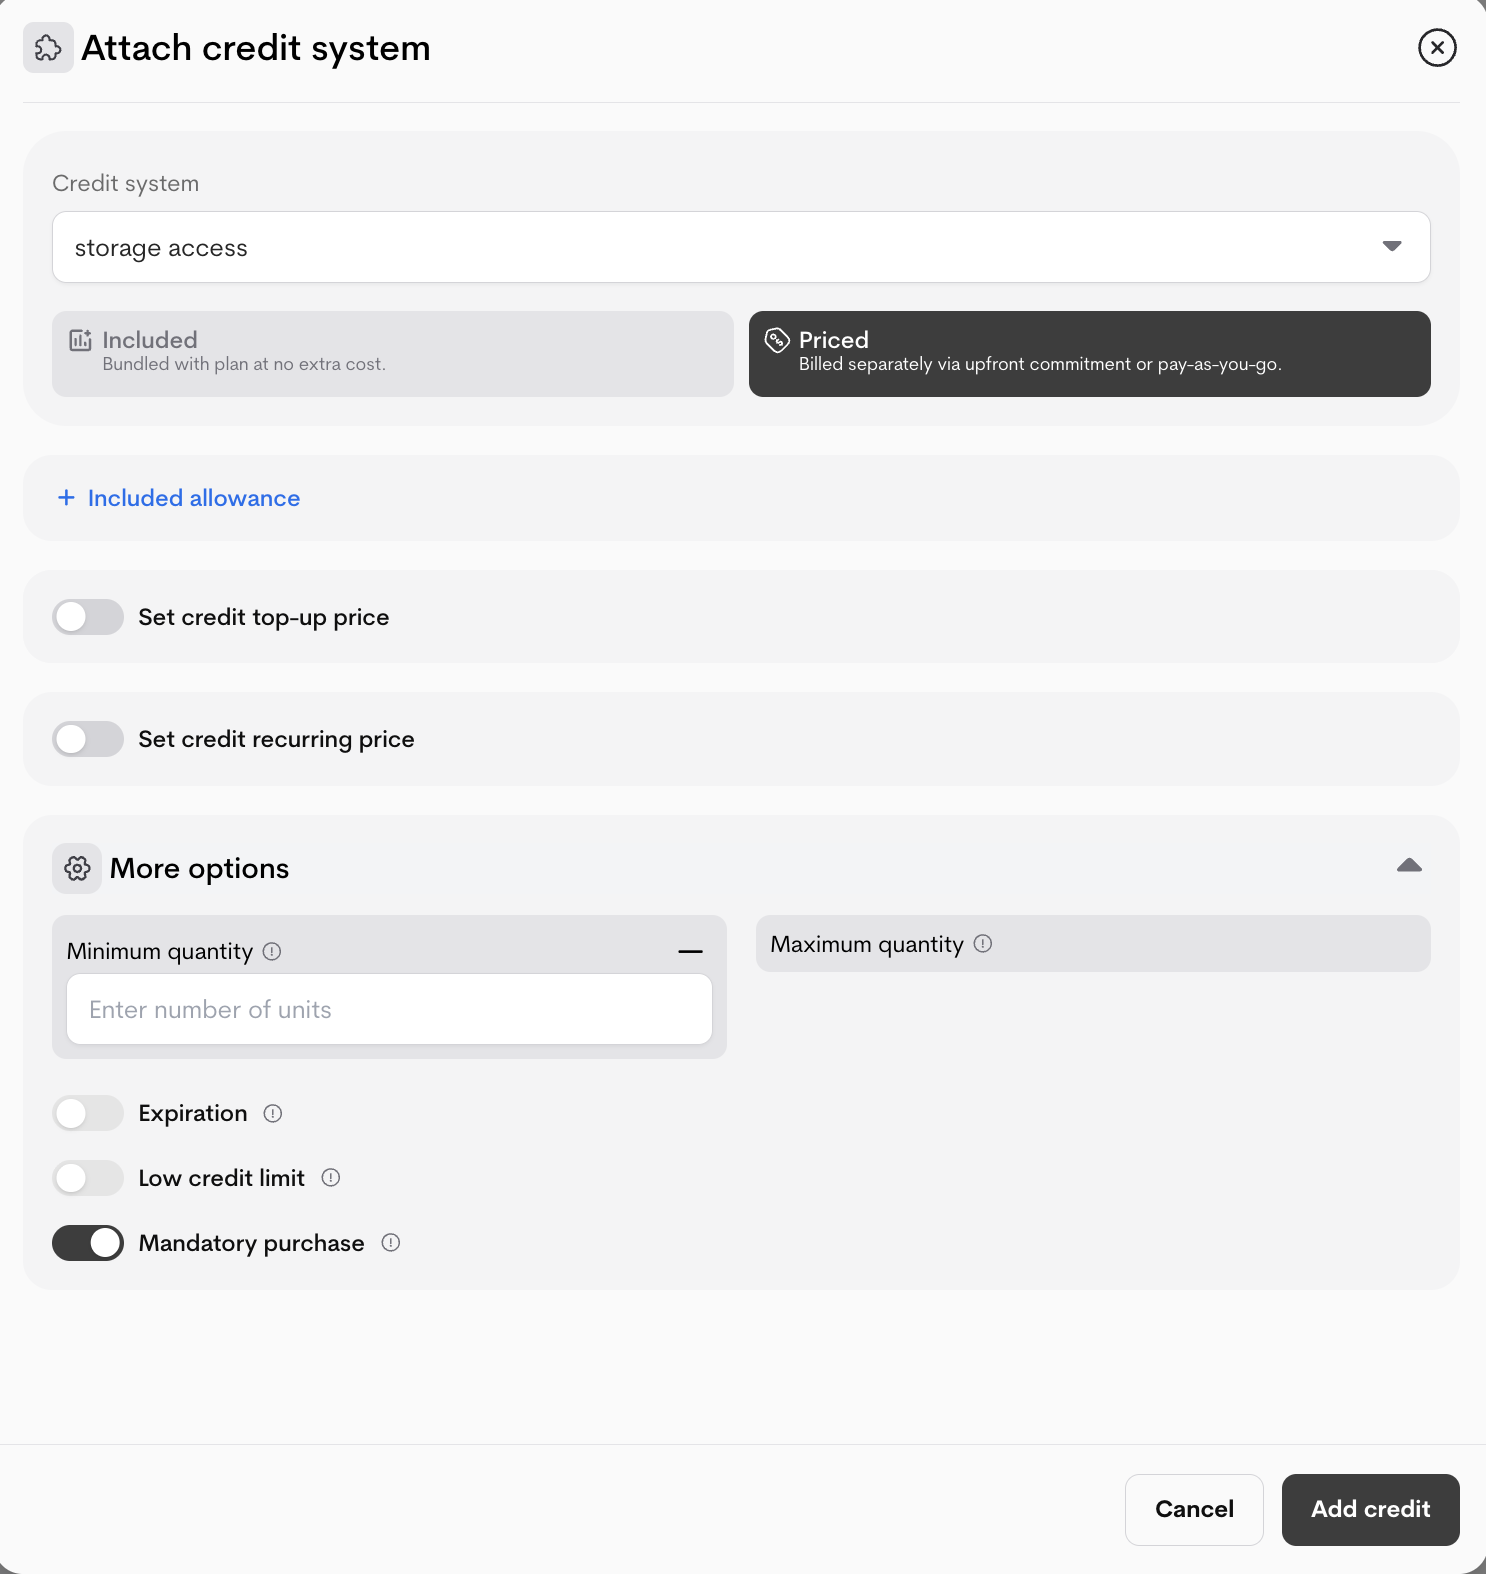The image size is (1486, 1574).
Task: Click the info icon beside Minimum quantity
Action: point(271,952)
